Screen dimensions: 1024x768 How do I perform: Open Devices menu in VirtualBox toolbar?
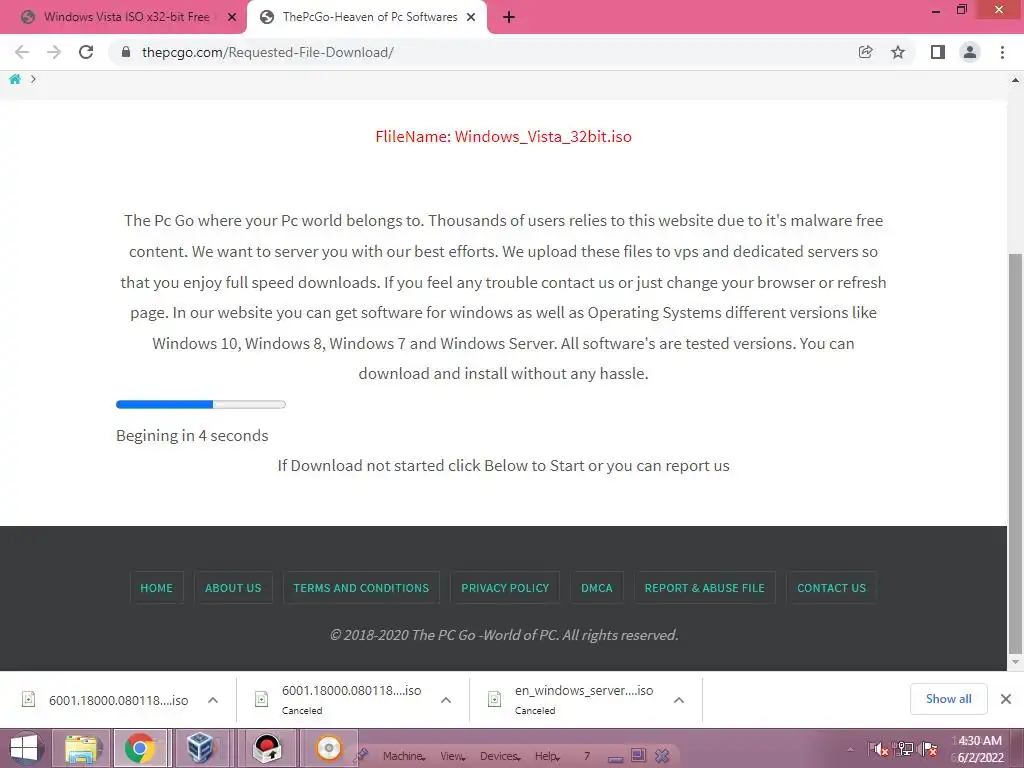click(500, 756)
